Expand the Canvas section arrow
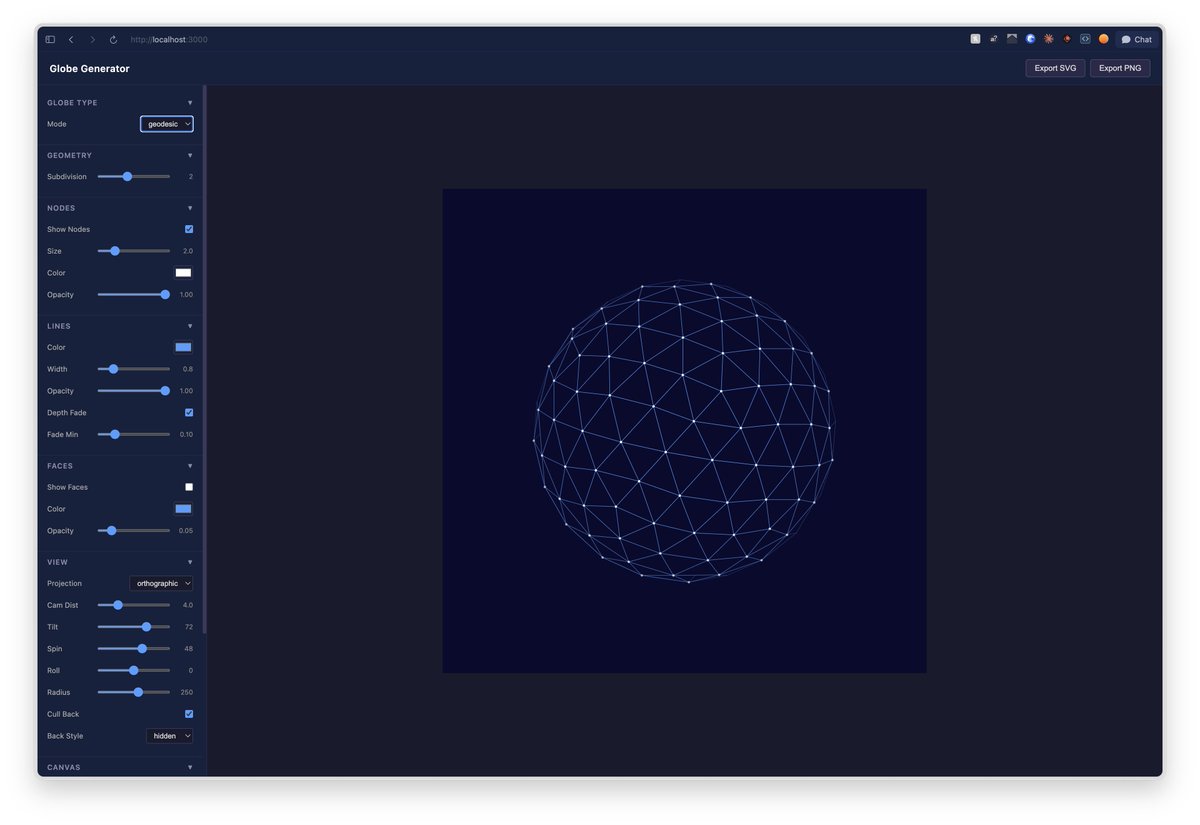Screen dimensions: 1200x825 [190, 767]
